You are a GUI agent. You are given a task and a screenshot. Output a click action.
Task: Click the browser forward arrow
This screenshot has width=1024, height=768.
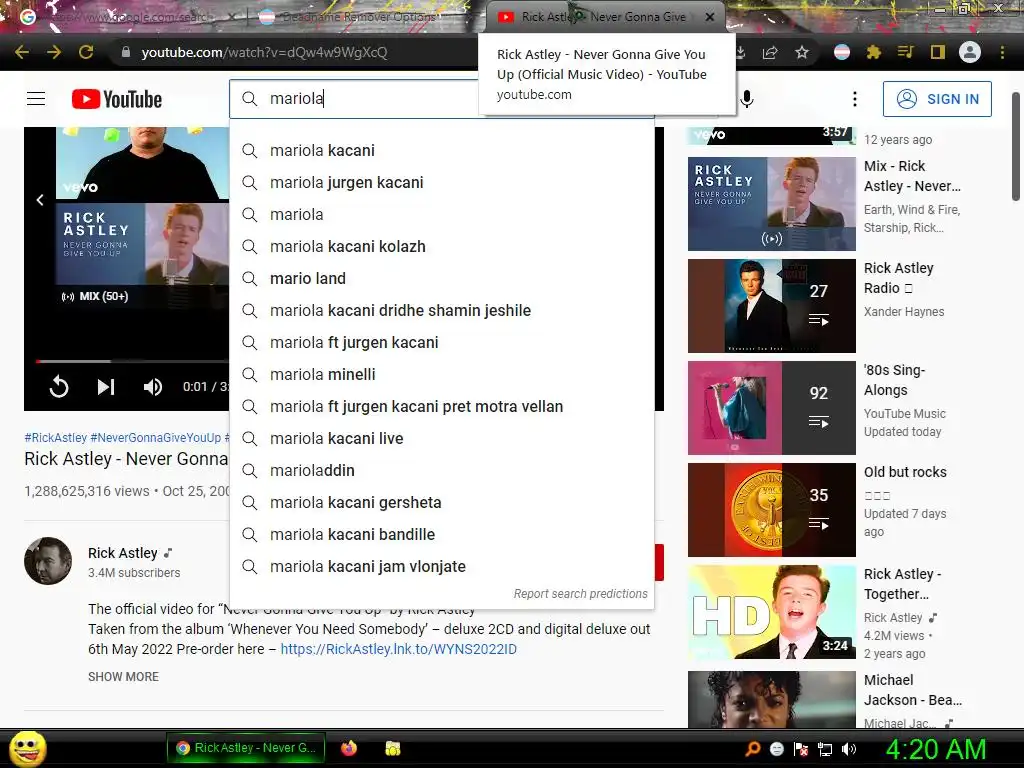tap(54, 52)
